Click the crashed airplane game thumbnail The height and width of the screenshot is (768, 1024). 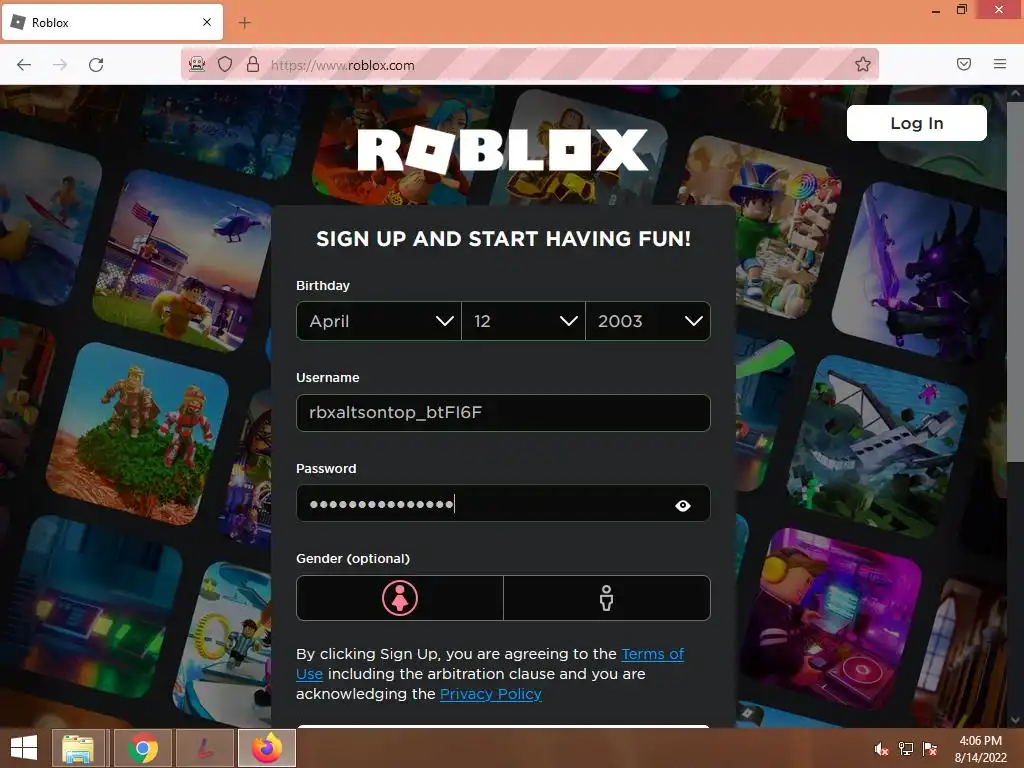click(875, 445)
